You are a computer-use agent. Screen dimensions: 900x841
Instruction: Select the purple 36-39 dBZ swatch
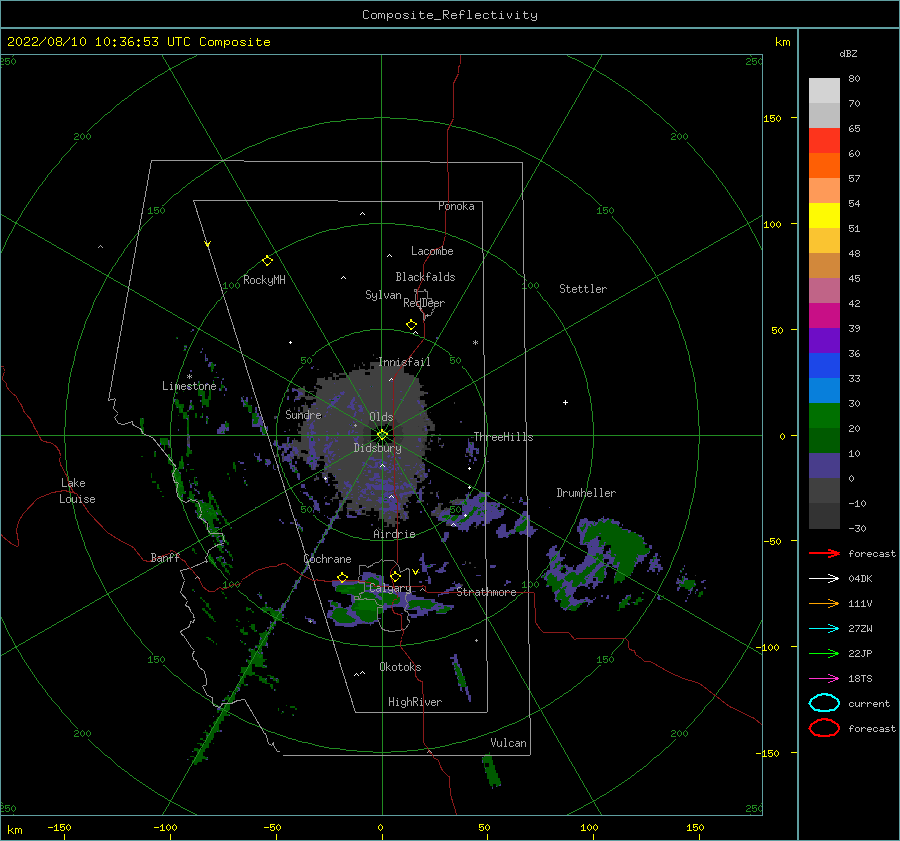(x=824, y=340)
